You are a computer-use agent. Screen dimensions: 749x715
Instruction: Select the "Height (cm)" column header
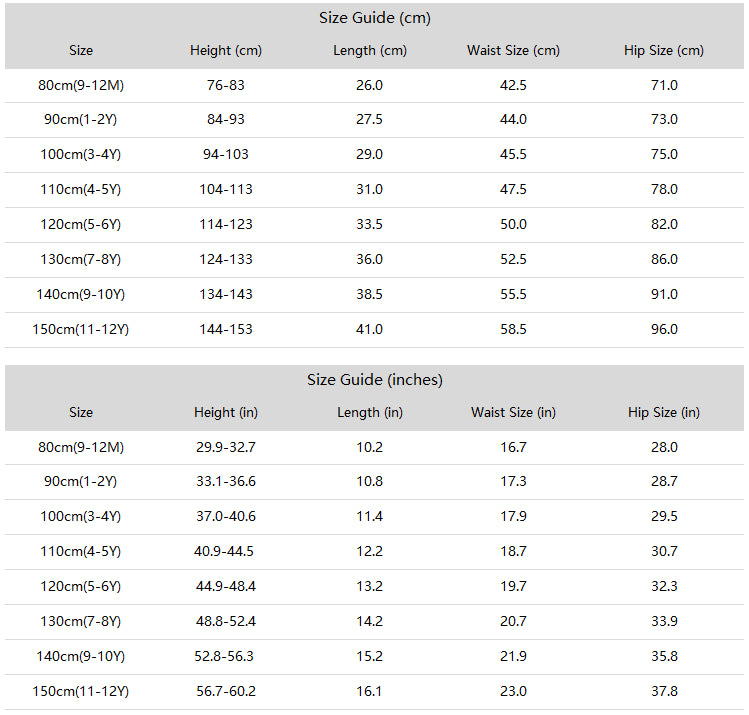click(225, 50)
